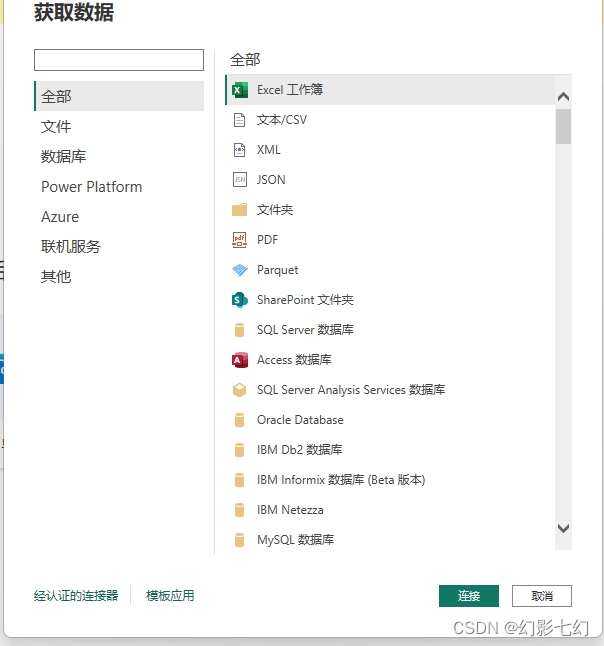Click the Text/CSV file icon
The image size is (604, 646).
pos(239,120)
